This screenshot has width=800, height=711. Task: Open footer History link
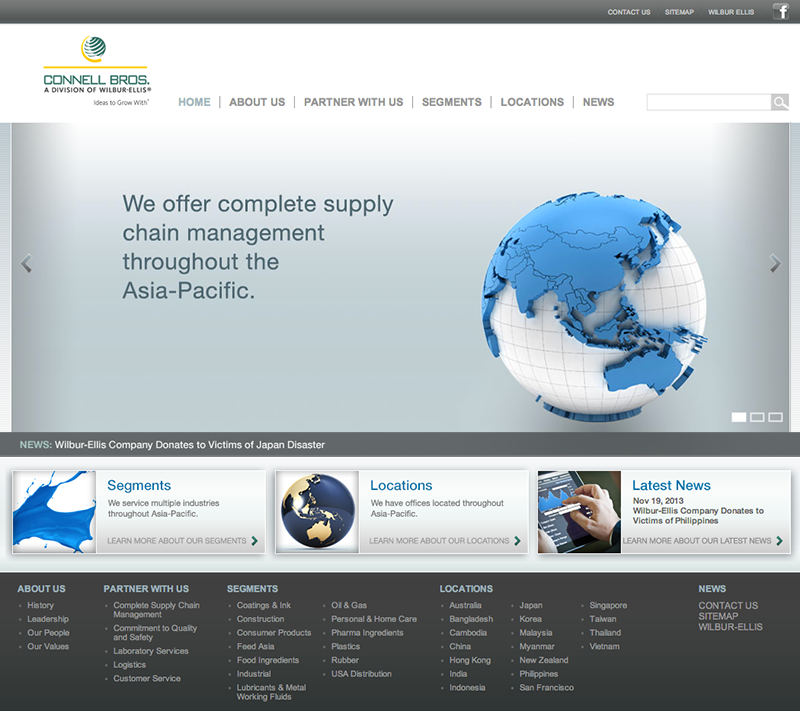(x=40, y=605)
